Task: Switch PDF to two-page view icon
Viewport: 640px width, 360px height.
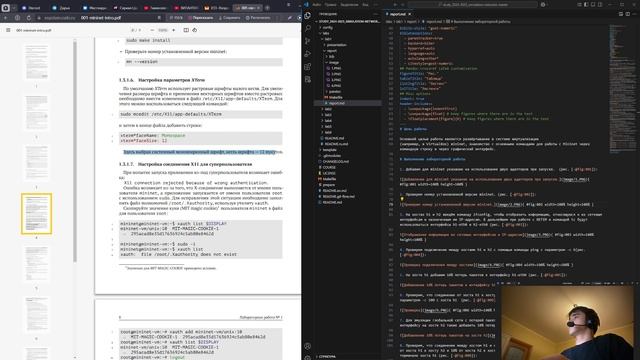Action: click(186, 30)
